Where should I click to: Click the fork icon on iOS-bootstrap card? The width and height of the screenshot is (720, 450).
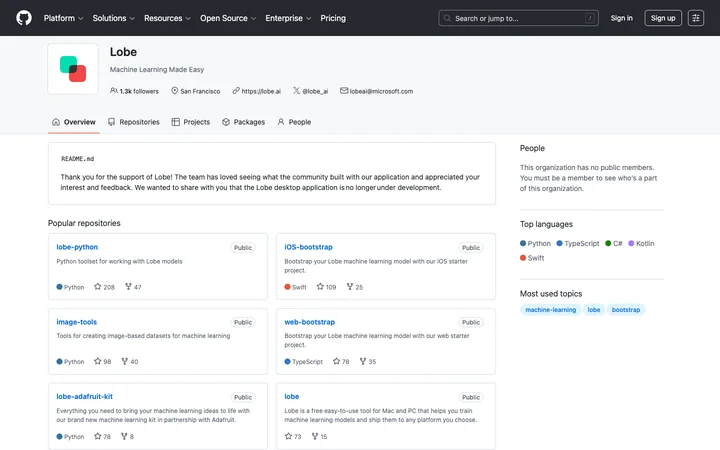(350, 287)
